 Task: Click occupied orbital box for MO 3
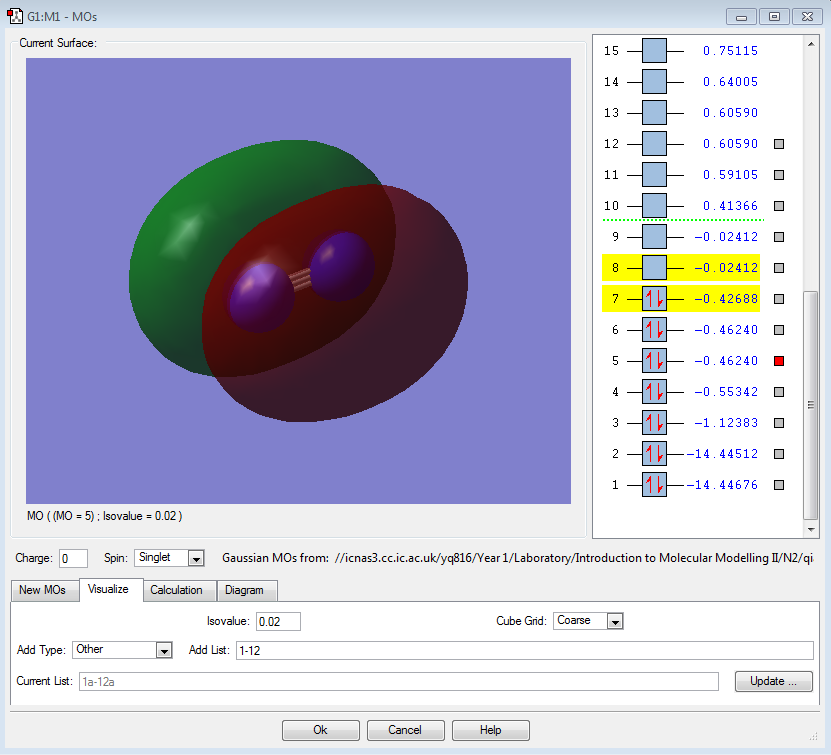(x=654, y=423)
